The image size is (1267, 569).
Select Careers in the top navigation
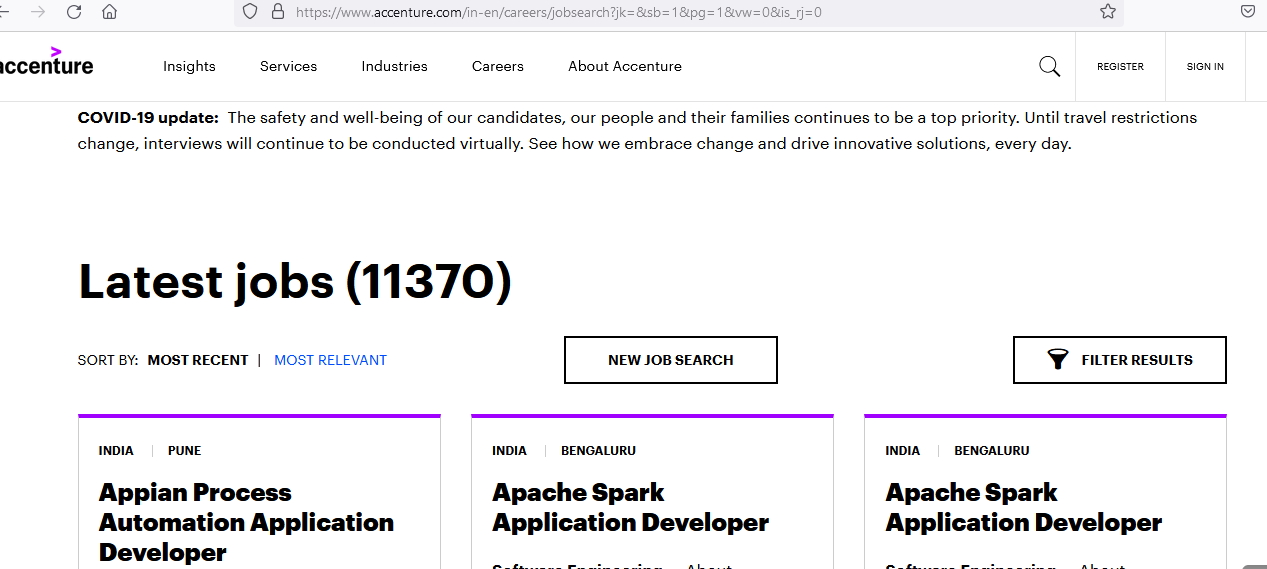(x=498, y=66)
